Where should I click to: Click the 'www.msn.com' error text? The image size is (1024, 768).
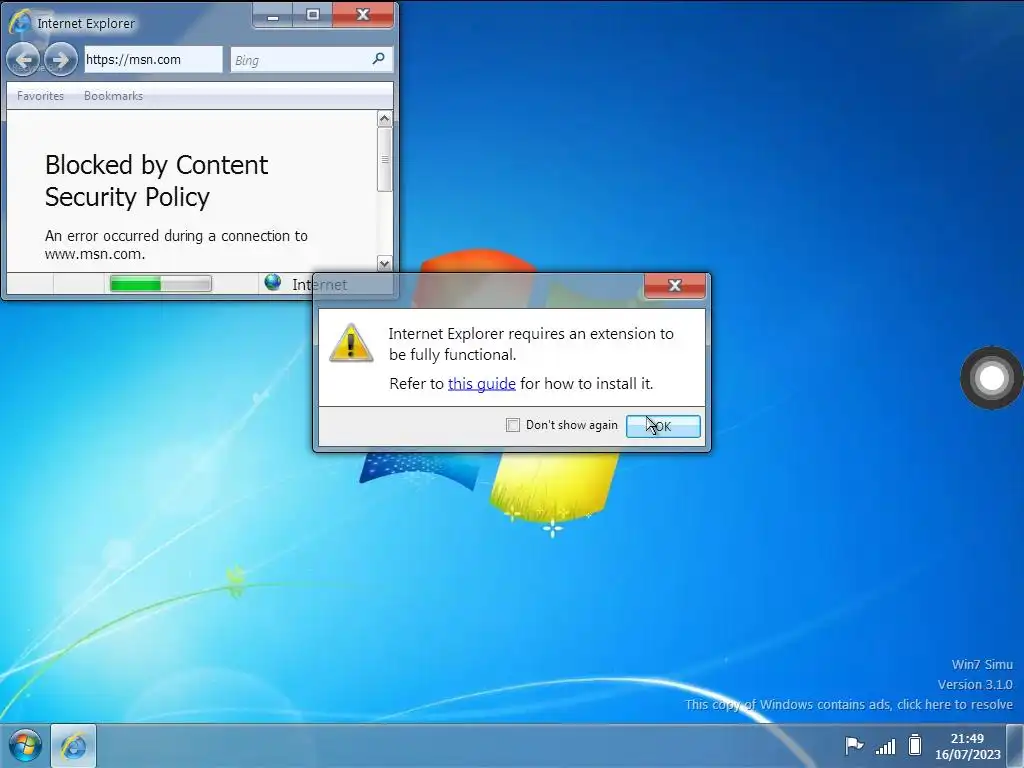click(95, 254)
